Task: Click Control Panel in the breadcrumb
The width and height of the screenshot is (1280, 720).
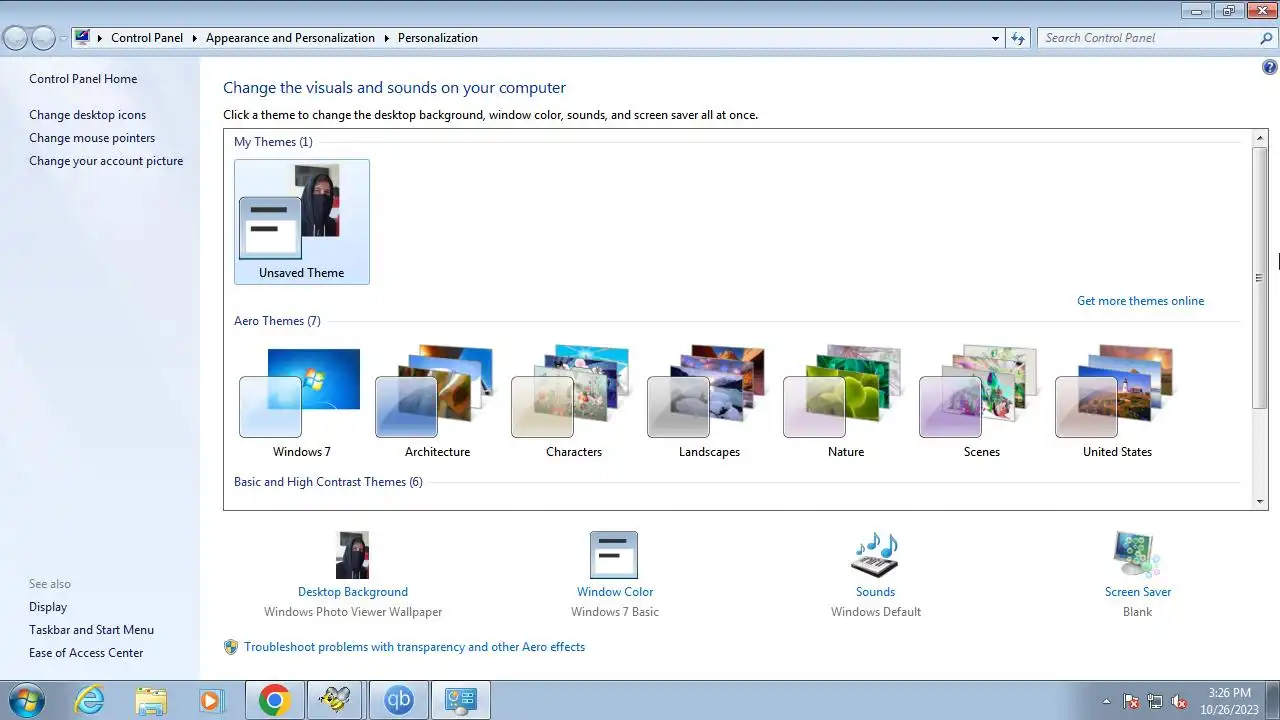Action: click(x=147, y=38)
